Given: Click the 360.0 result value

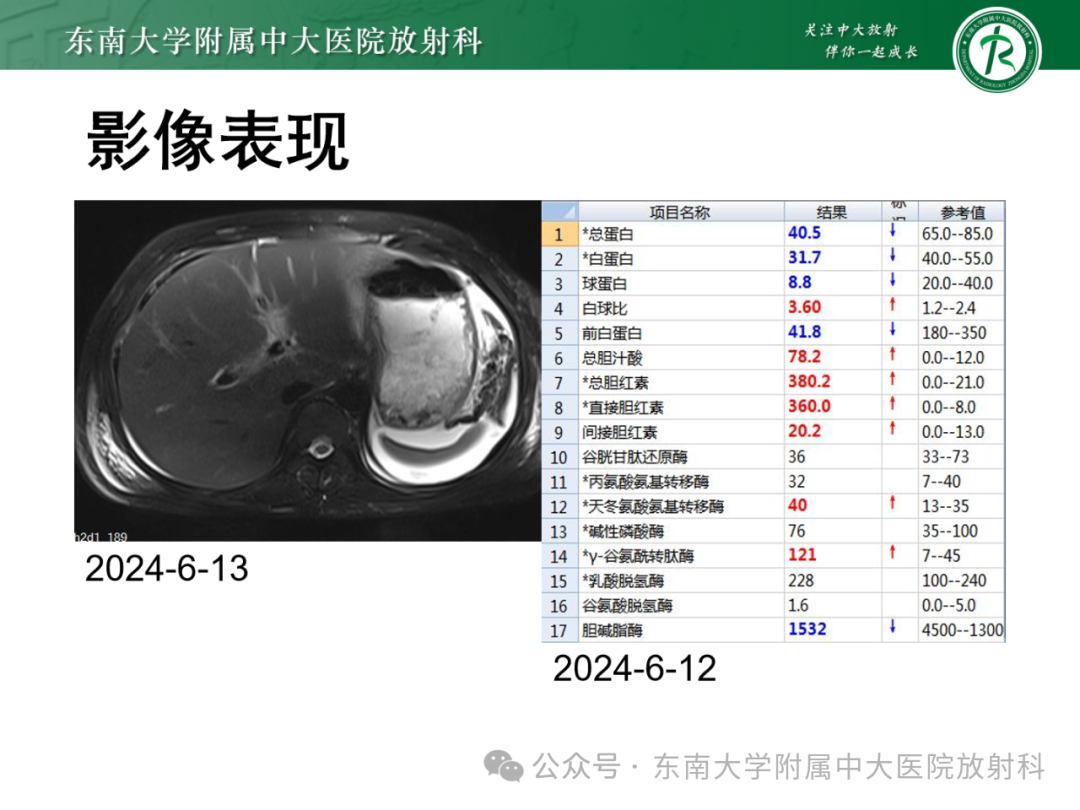Looking at the screenshot, I should 809,406.
